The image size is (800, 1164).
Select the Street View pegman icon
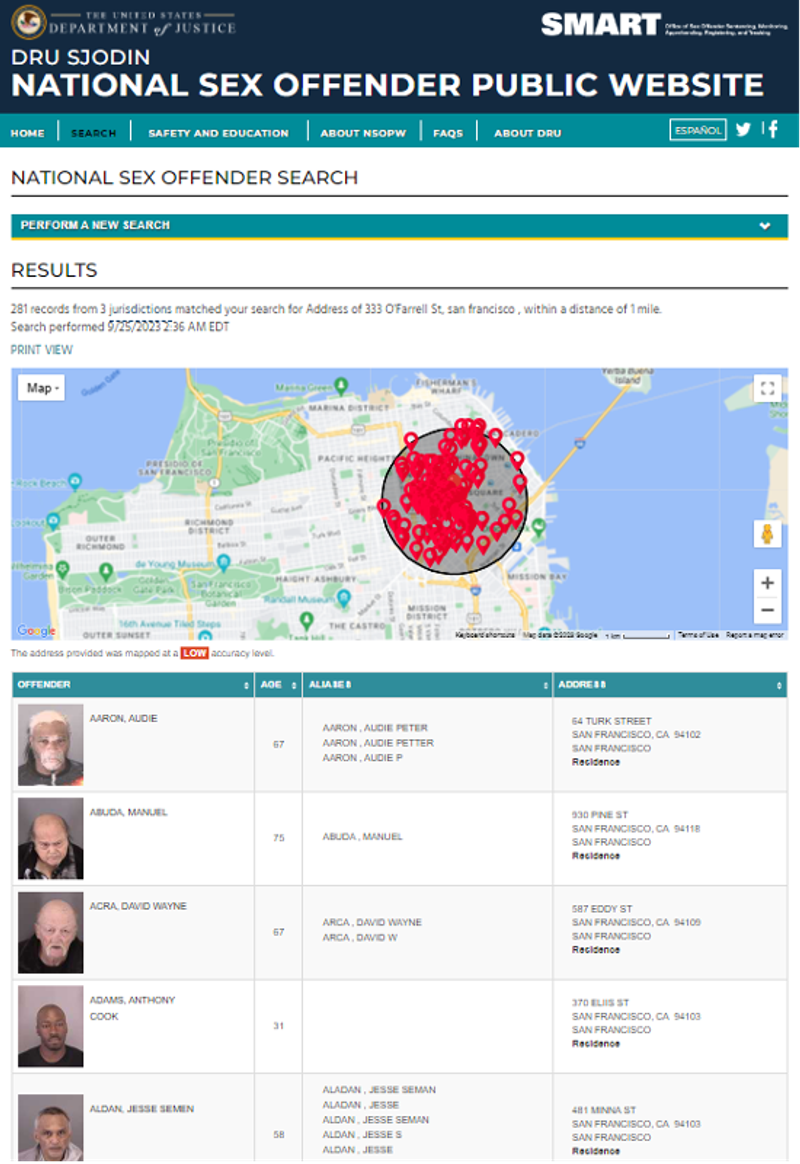767,534
